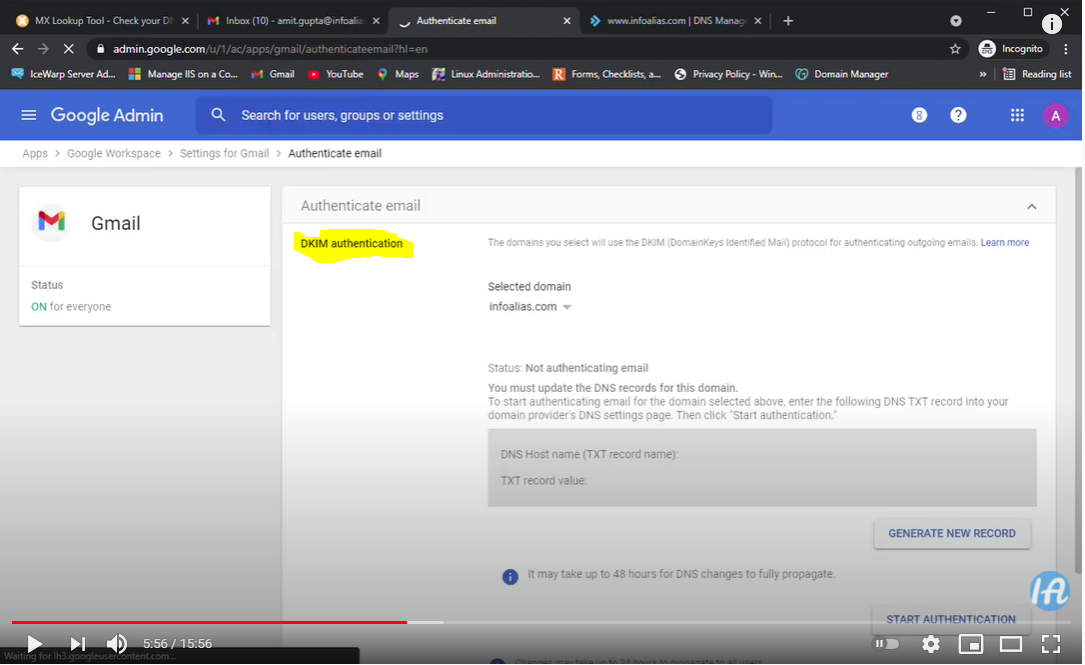Click the ON for everyone status

(x=71, y=307)
